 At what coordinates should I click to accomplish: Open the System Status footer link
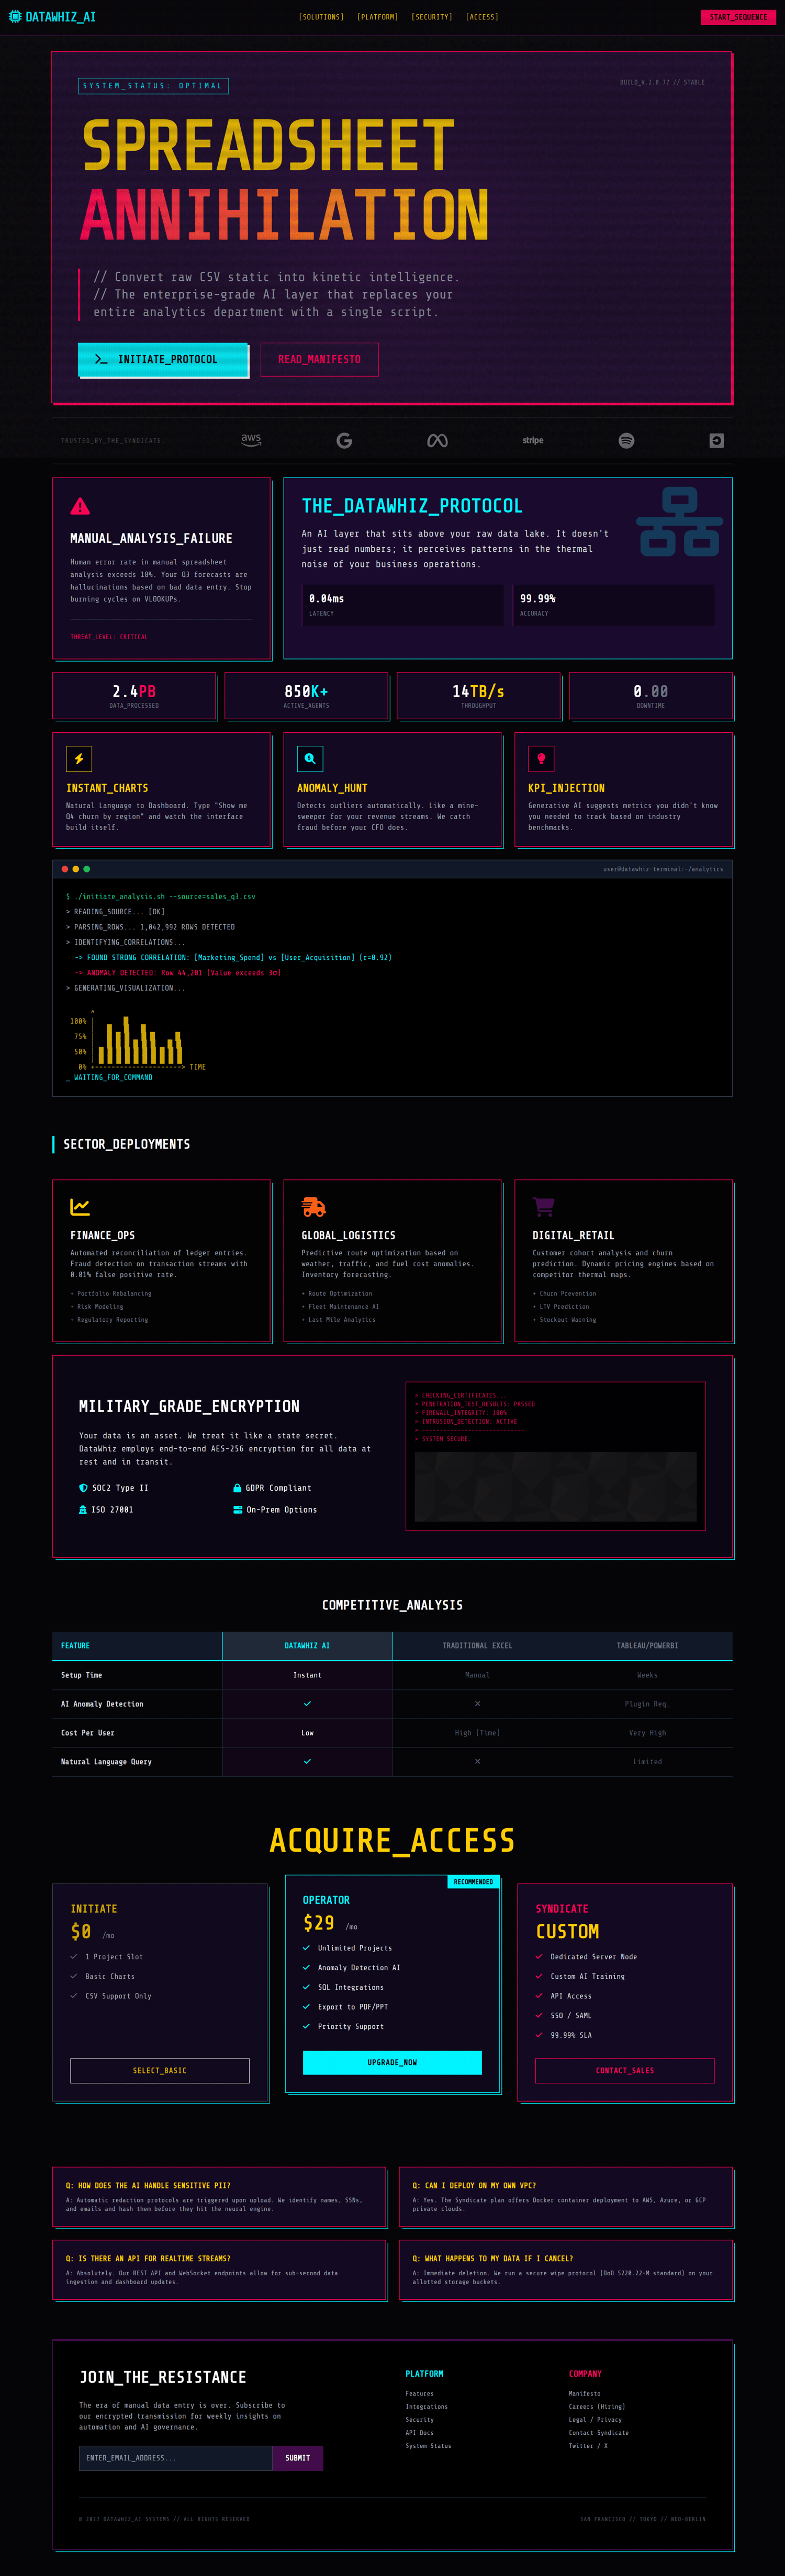(428, 2446)
